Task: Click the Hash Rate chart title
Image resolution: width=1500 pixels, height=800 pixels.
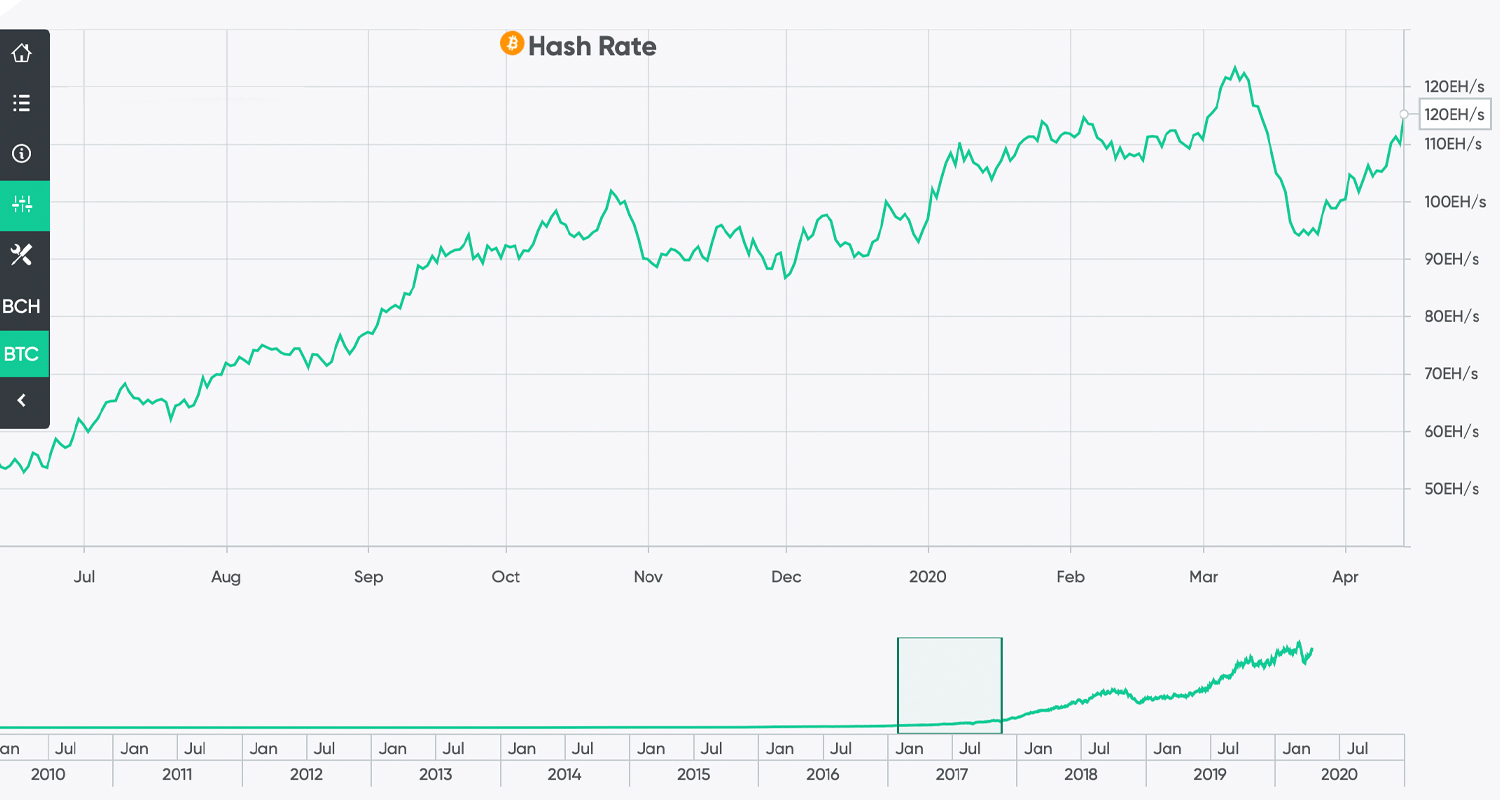Action: coord(592,46)
